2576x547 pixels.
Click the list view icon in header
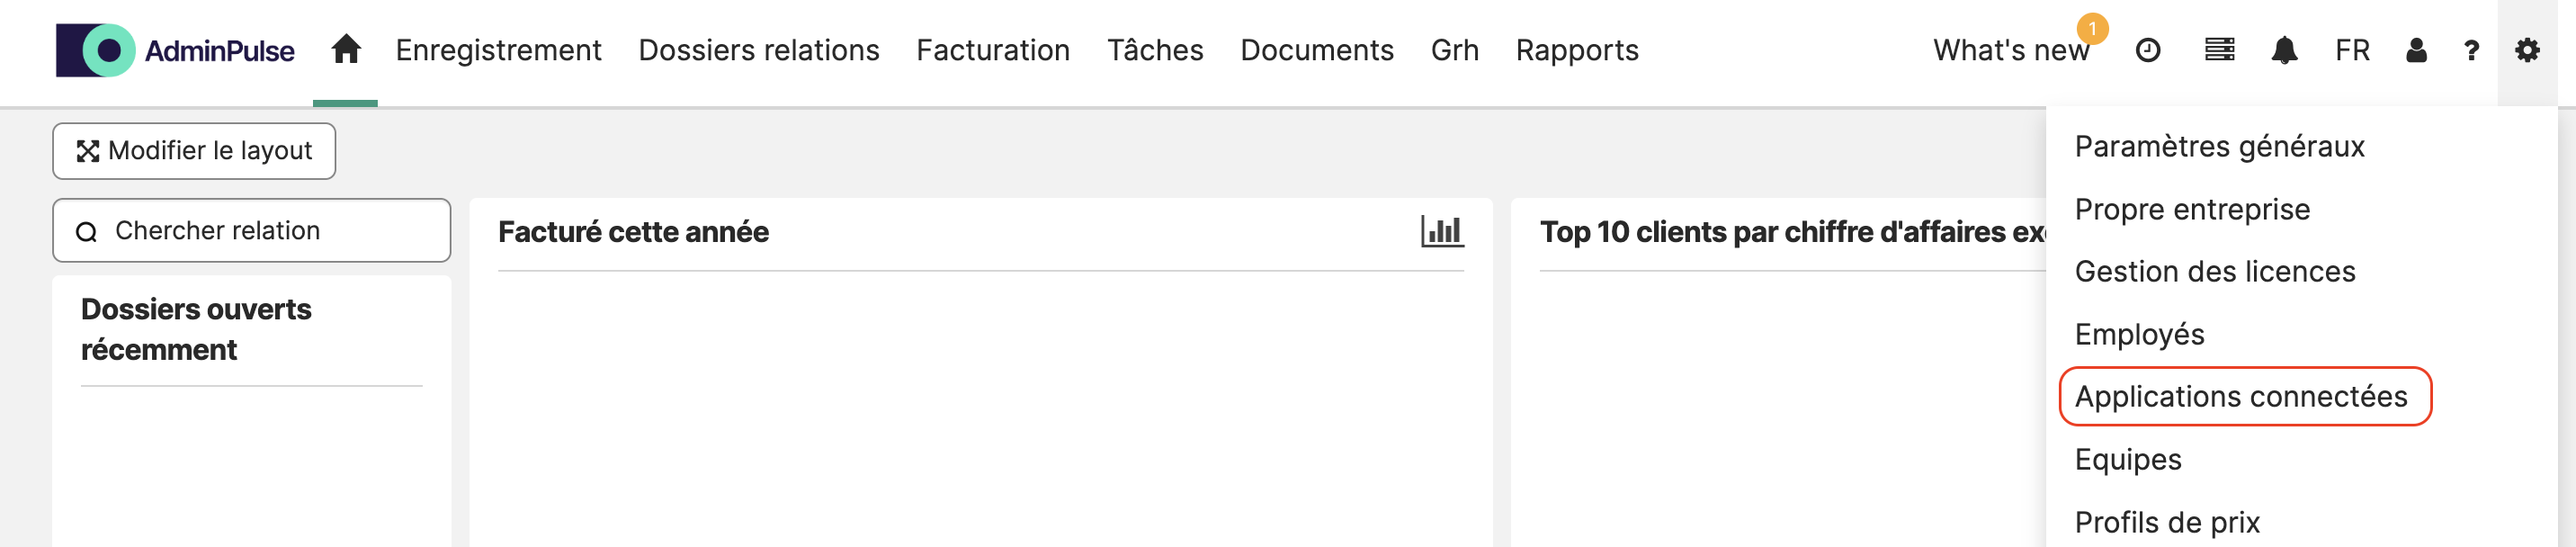[2219, 50]
